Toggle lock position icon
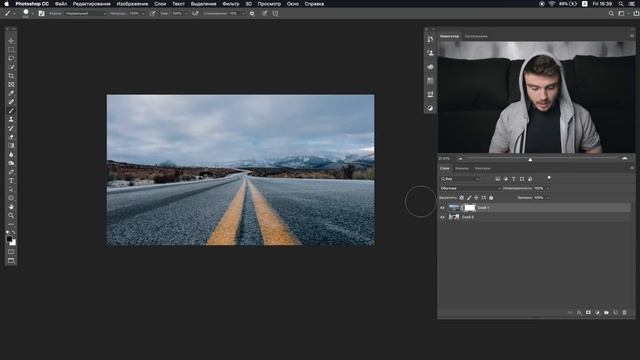The height and width of the screenshot is (360, 640). click(476, 198)
